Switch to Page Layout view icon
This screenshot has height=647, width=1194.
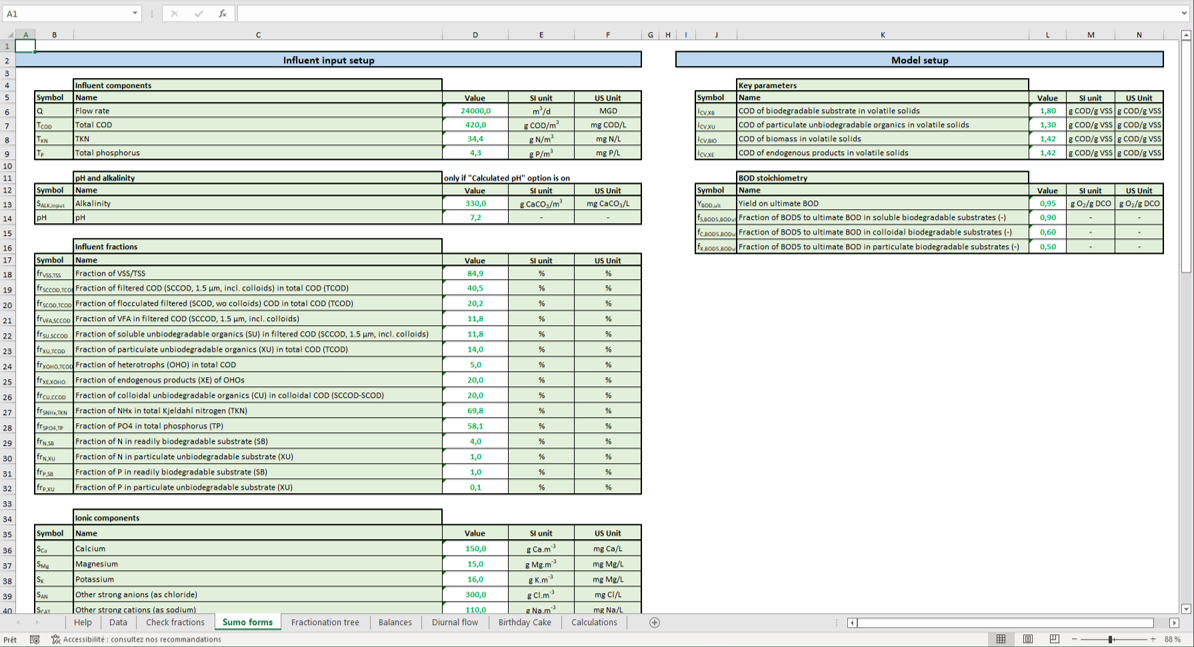click(x=1027, y=639)
